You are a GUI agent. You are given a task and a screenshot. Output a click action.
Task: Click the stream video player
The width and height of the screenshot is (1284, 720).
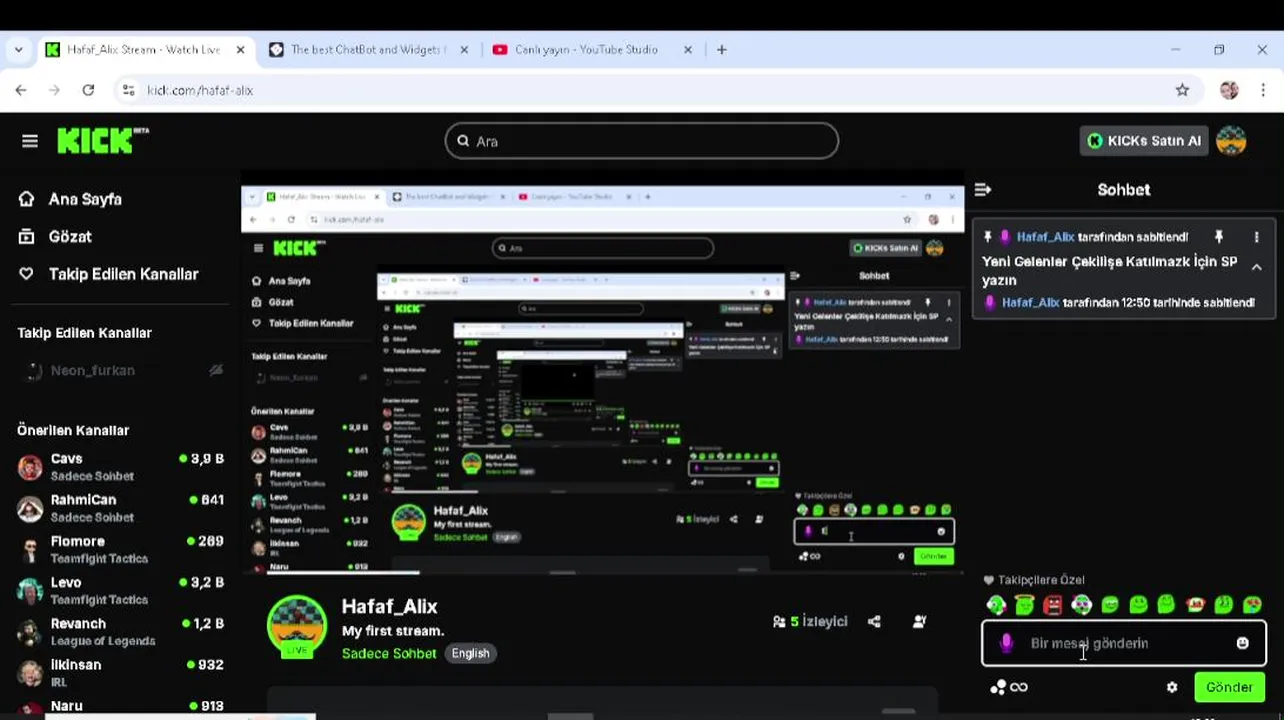(x=603, y=380)
